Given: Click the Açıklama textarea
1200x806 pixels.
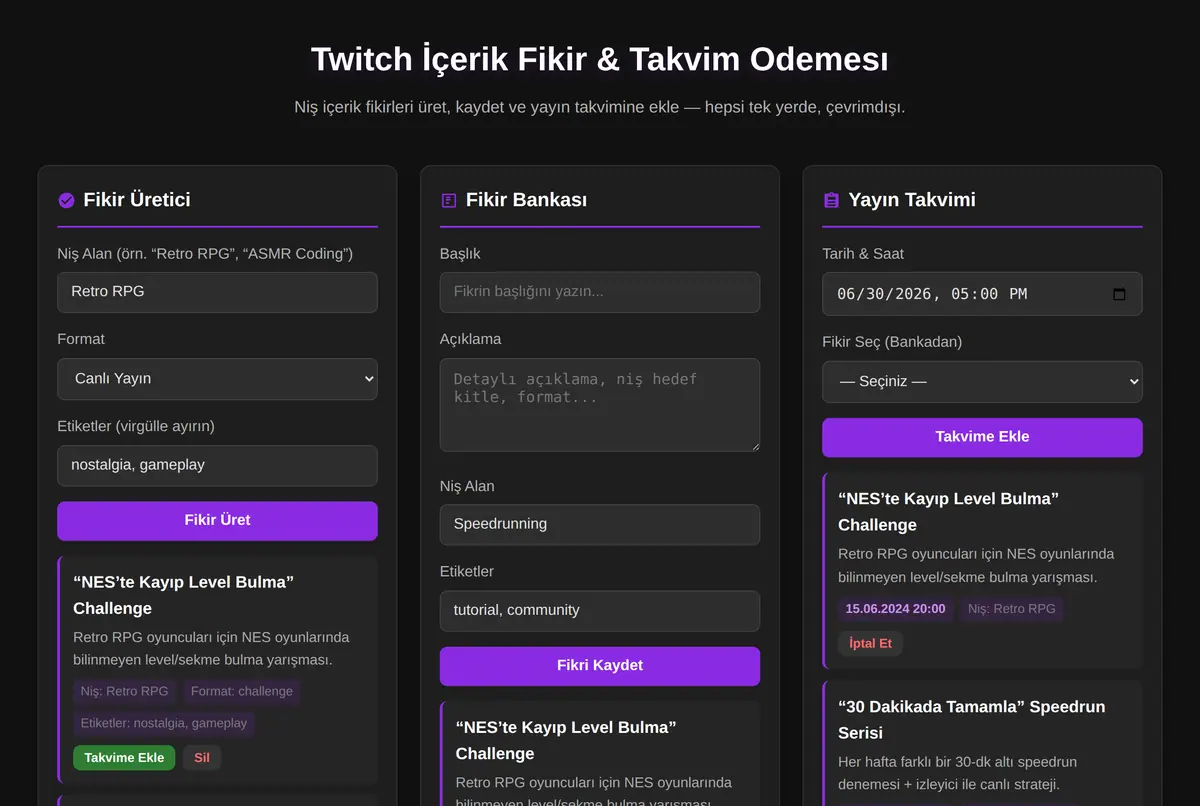Looking at the screenshot, I should [600, 405].
